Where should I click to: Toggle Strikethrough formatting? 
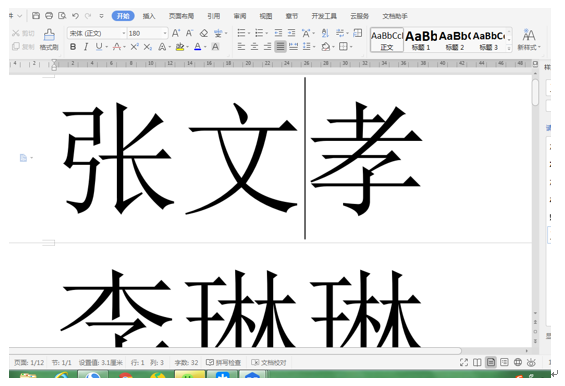point(117,46)
